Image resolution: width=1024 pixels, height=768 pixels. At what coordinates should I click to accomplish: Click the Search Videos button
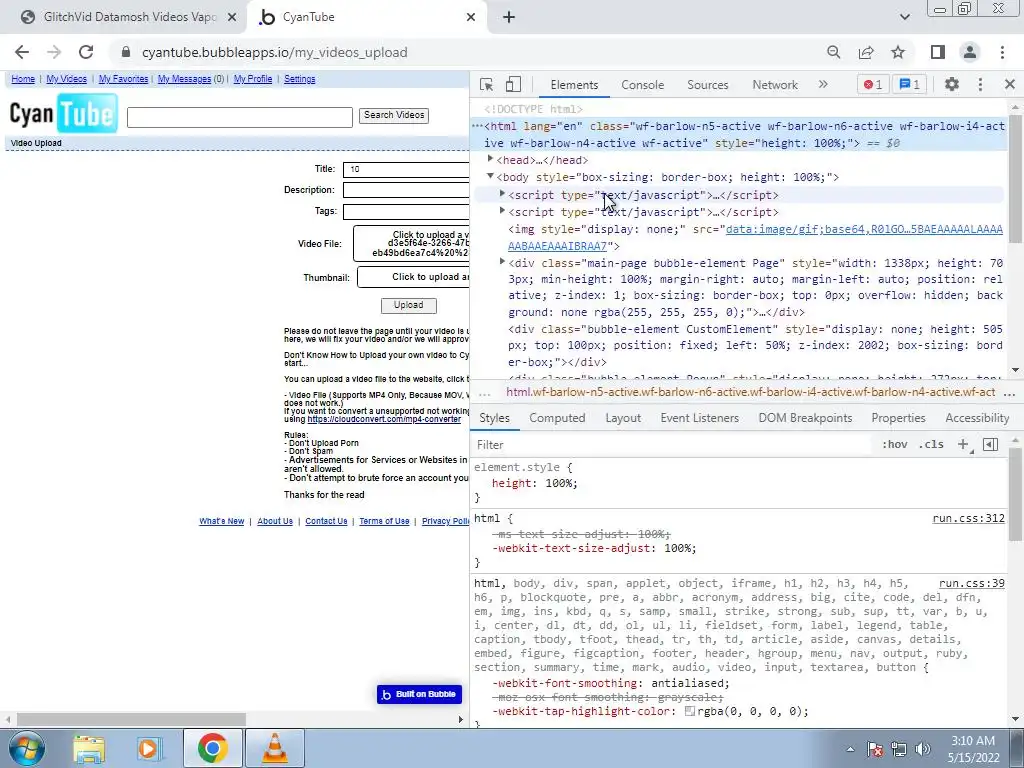pos(394,116)
